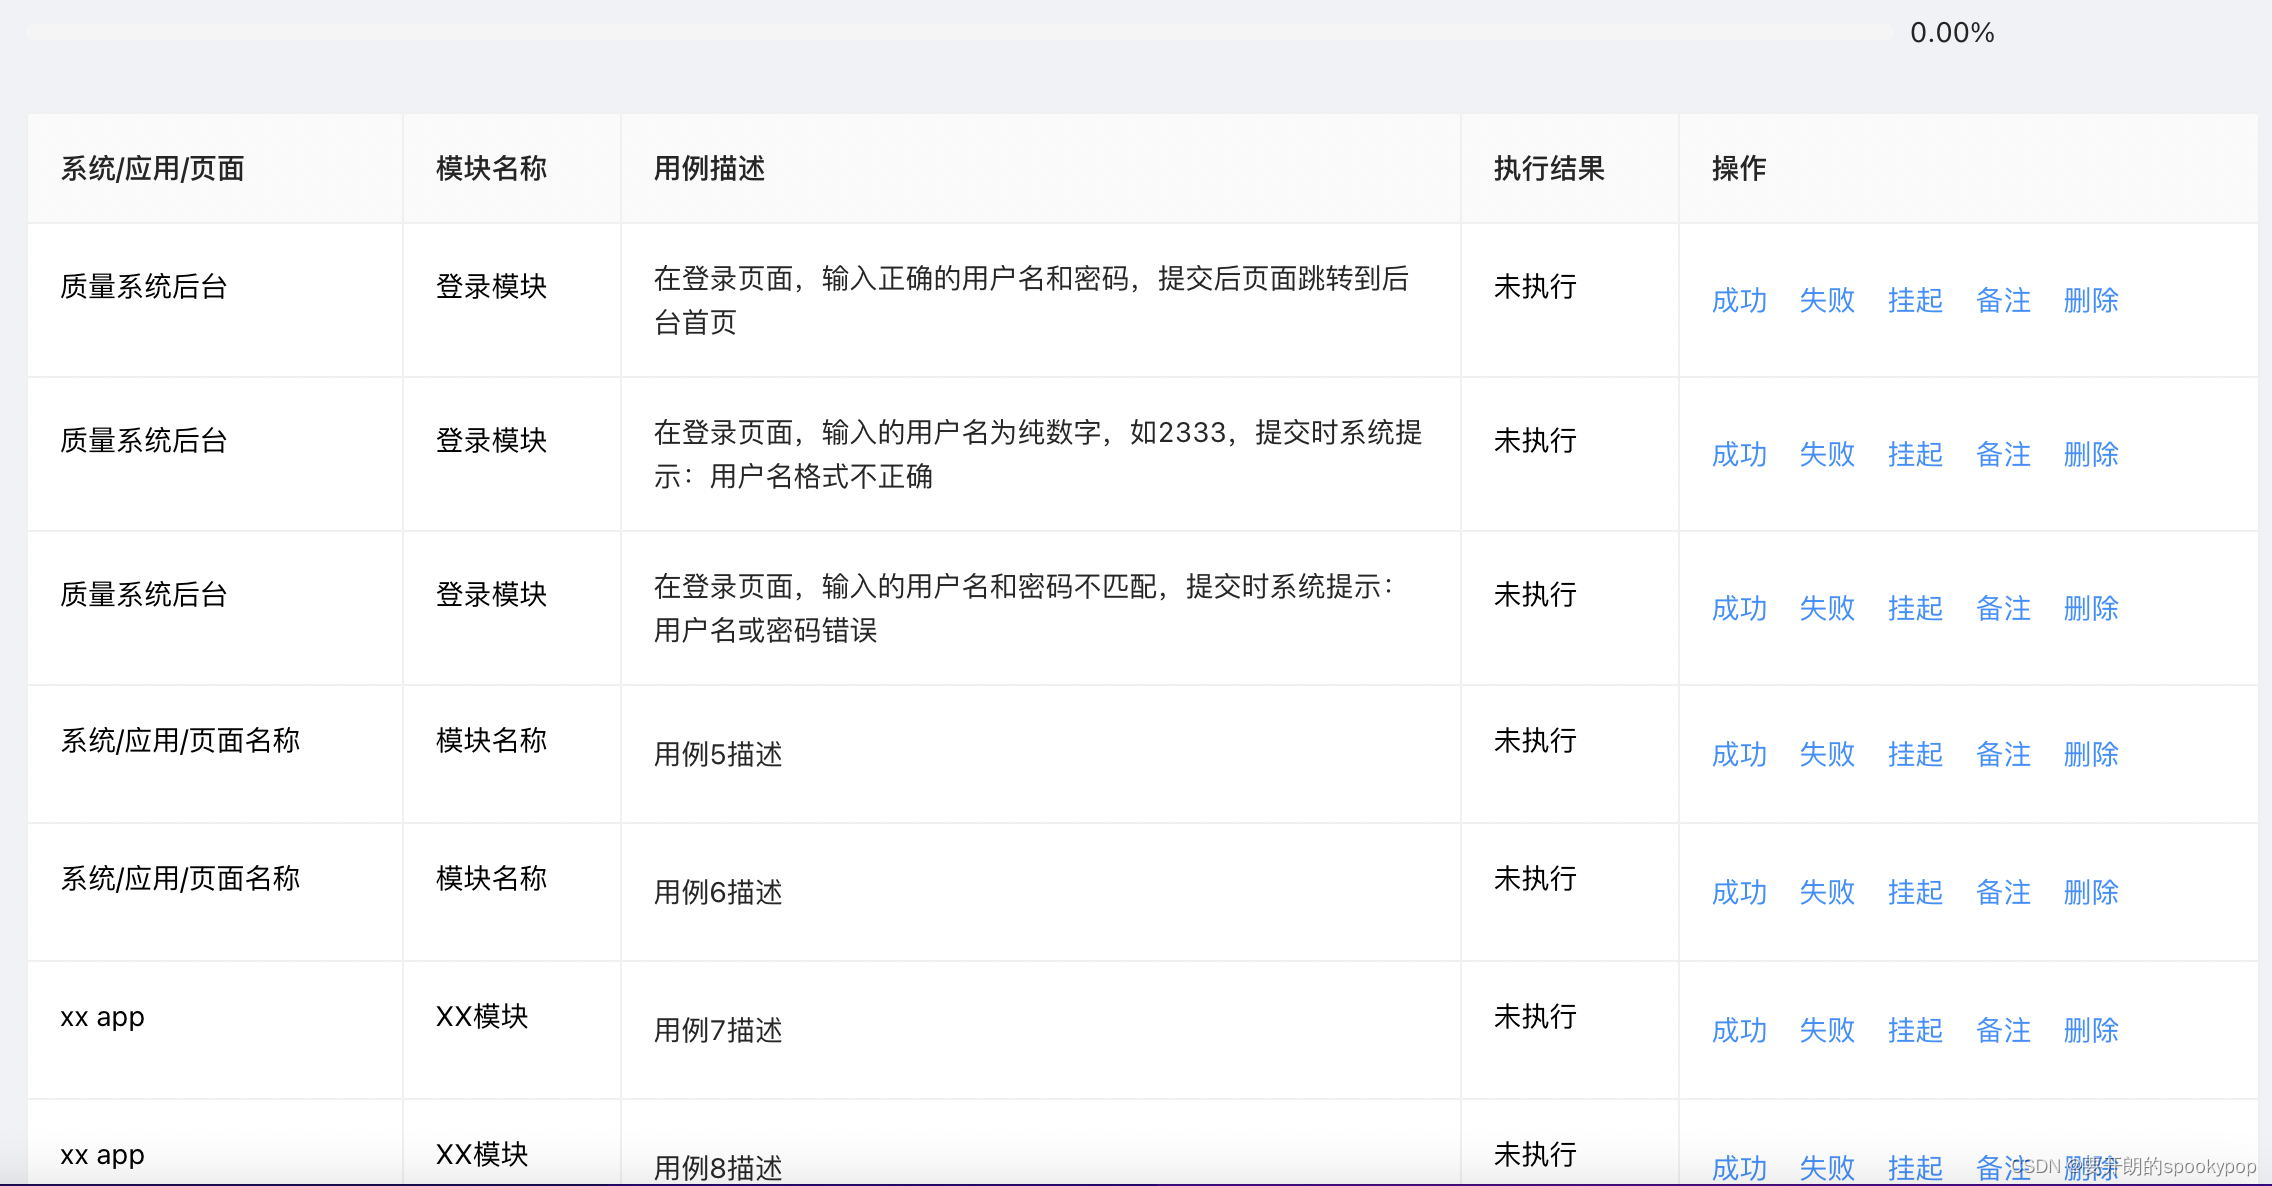Mark the 用例7描述 row as 成功
Screen dimensions: 2272x1186
(x=1738, y=1030)
